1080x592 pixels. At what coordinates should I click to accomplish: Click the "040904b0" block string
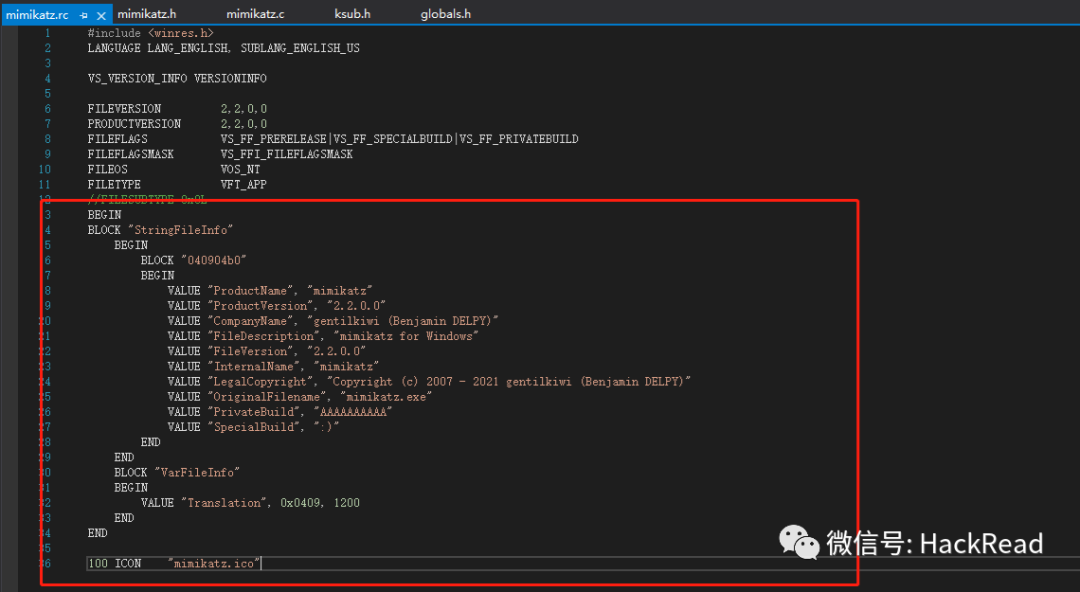pos(214,261)
